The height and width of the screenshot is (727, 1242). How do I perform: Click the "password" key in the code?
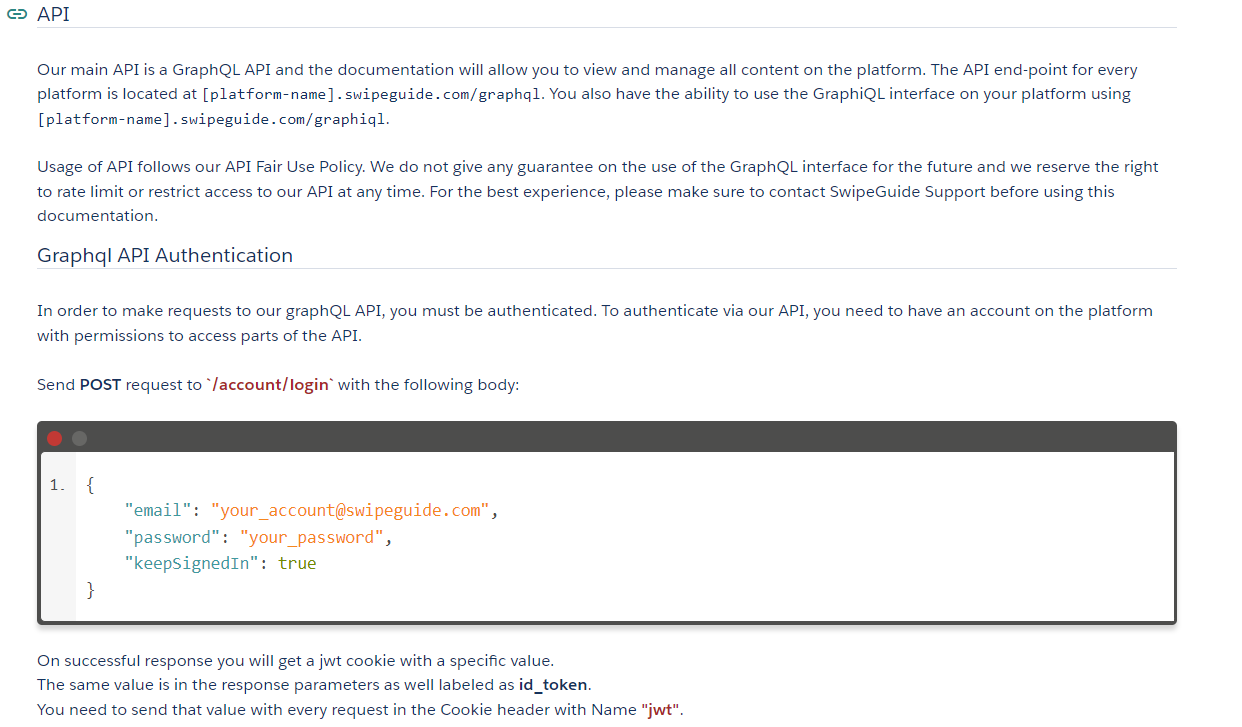[x=172, y=537]
